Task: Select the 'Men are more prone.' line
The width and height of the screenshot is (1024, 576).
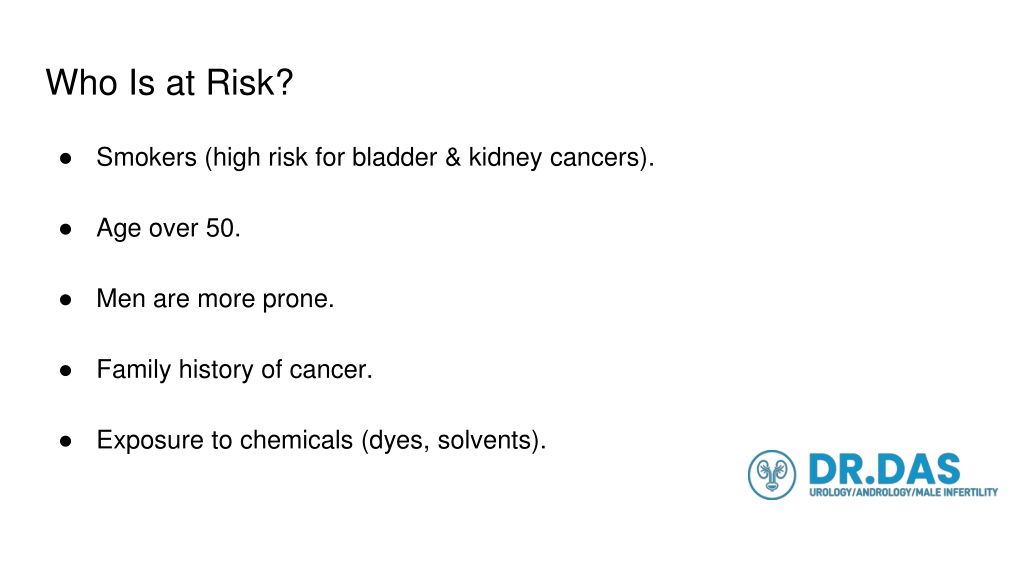Action: pyautogui.click(x=215, y=299)
